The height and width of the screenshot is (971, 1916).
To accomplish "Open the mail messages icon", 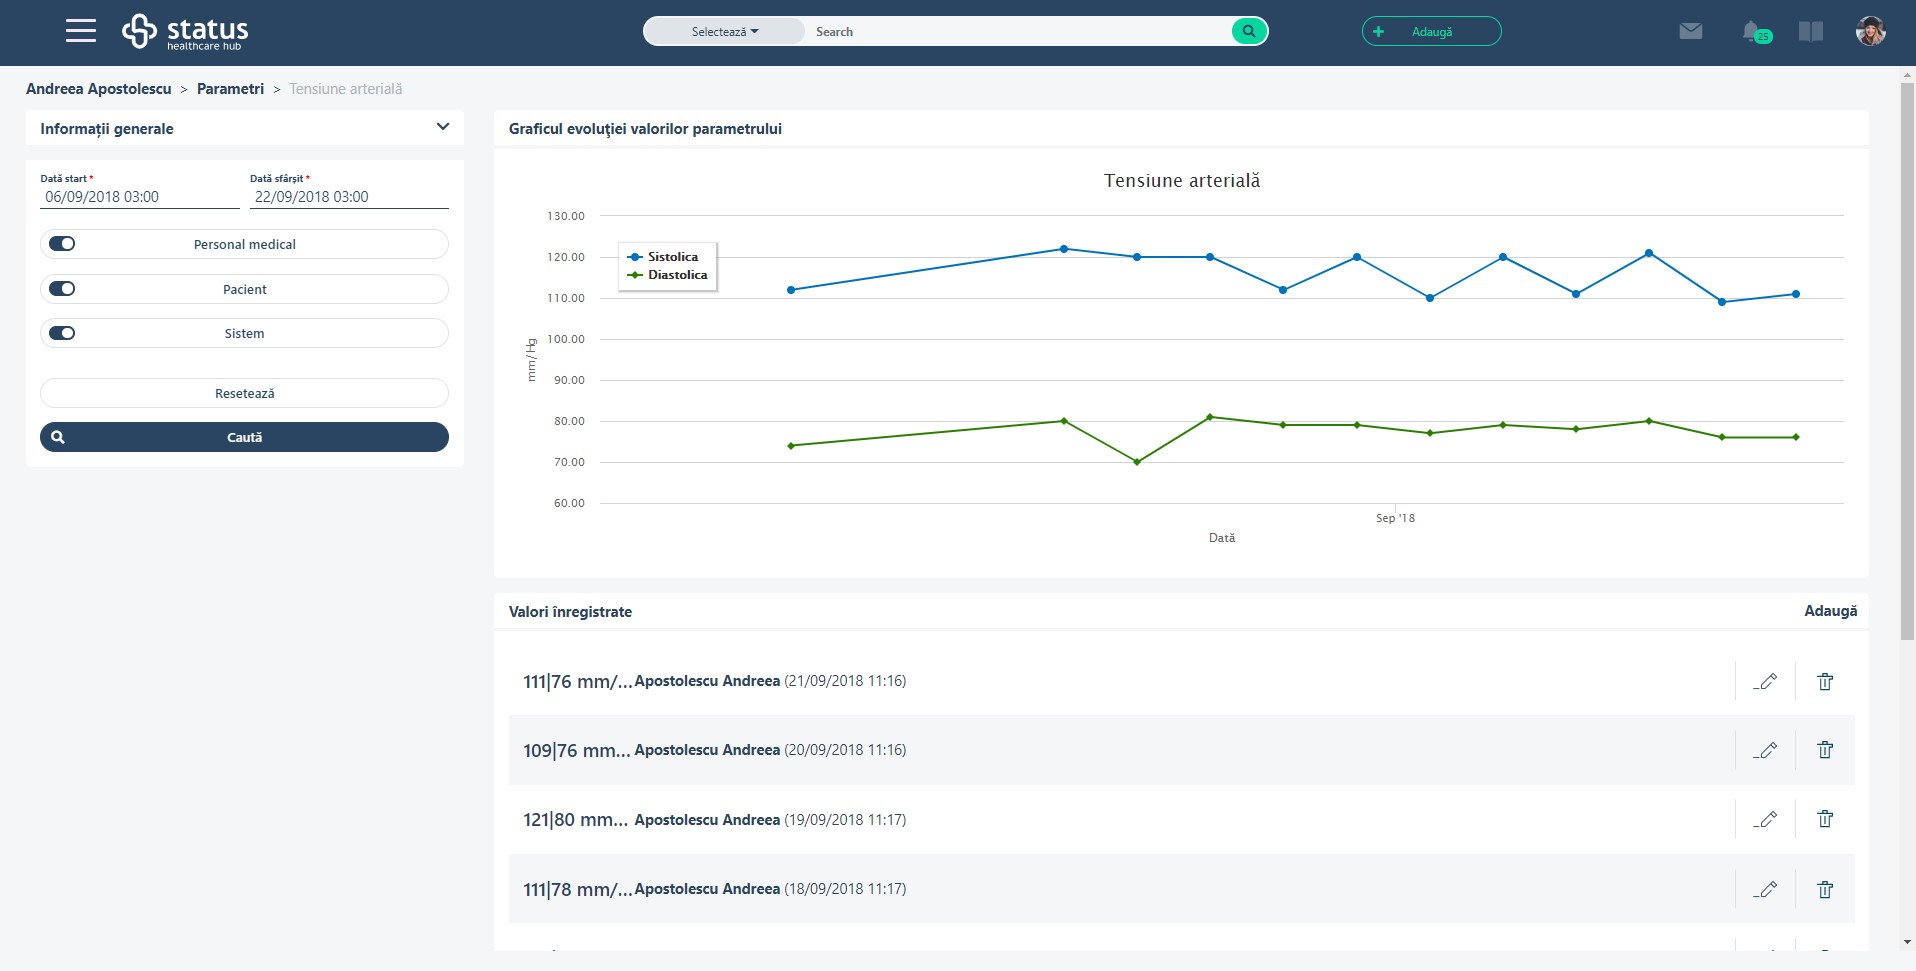I will tap(1691, 31).
